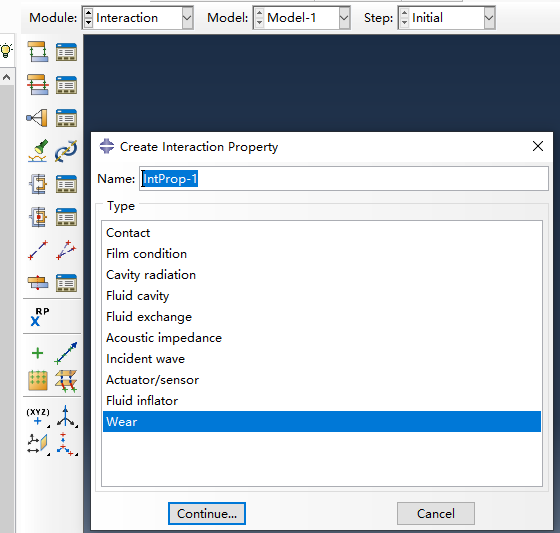Expand the Module dropdown showing Interaction
The height and width of the screenshot is (533, 560).
(138, 18)
